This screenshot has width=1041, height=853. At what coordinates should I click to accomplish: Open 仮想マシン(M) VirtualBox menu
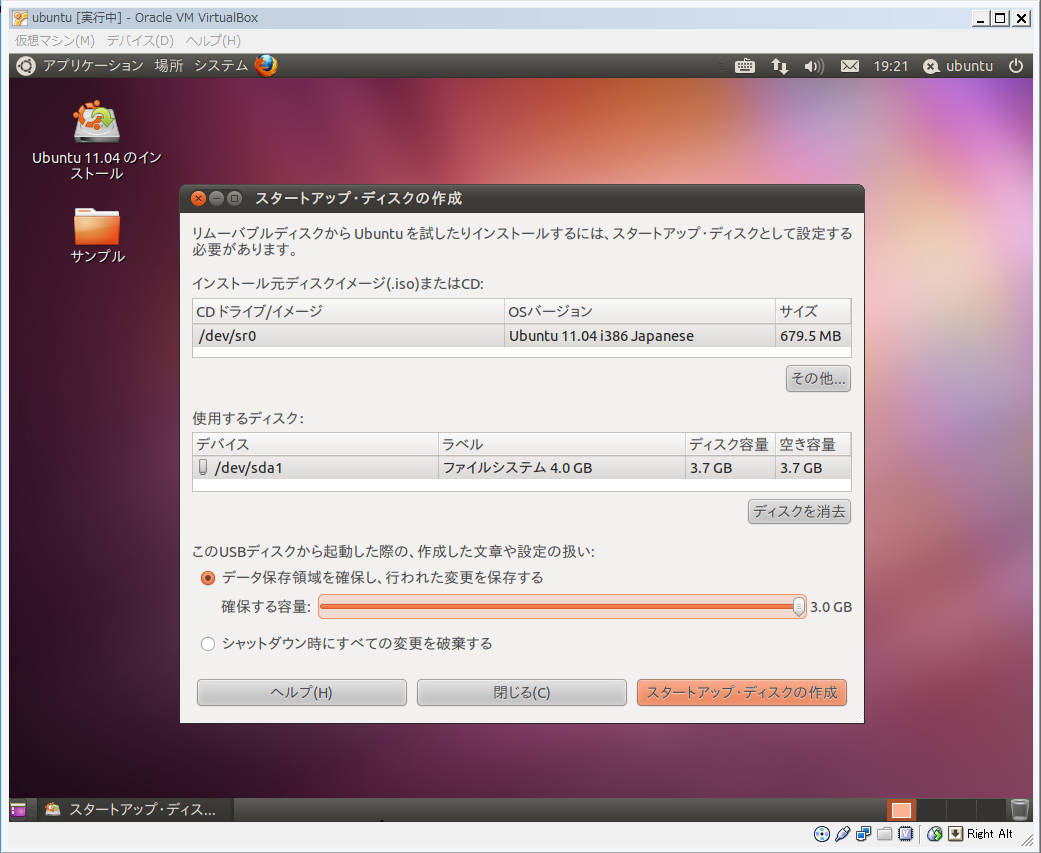point(55,40)
